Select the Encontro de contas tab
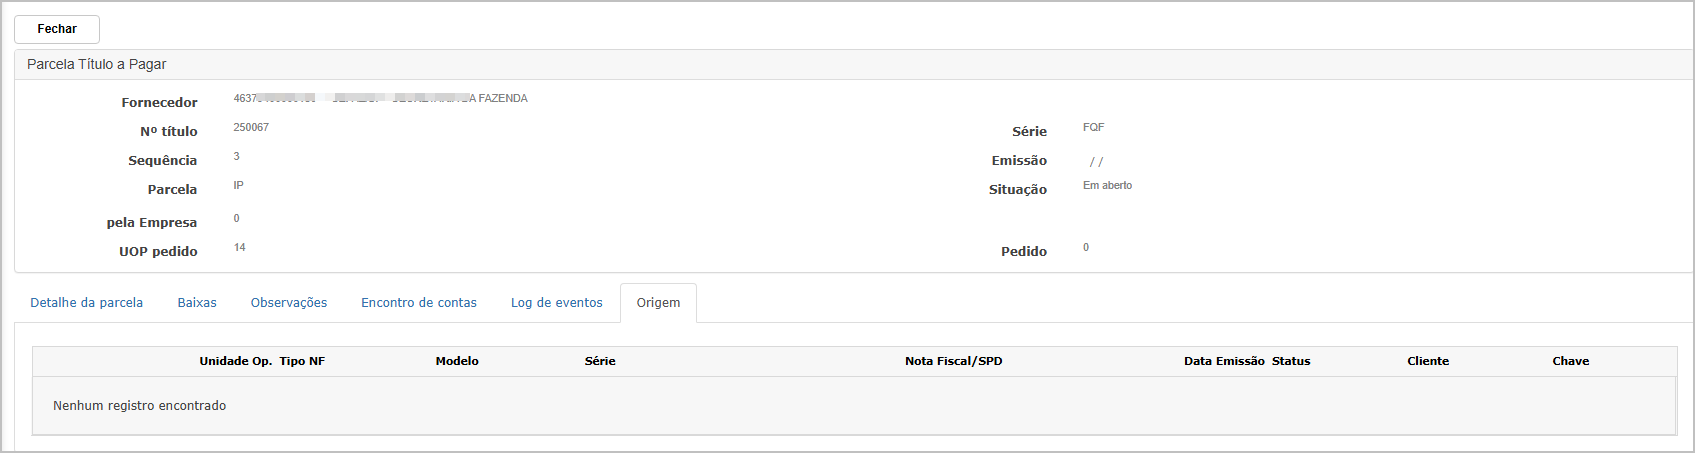This screenshot has width=1695, height=453. click(x=419, y=303)
